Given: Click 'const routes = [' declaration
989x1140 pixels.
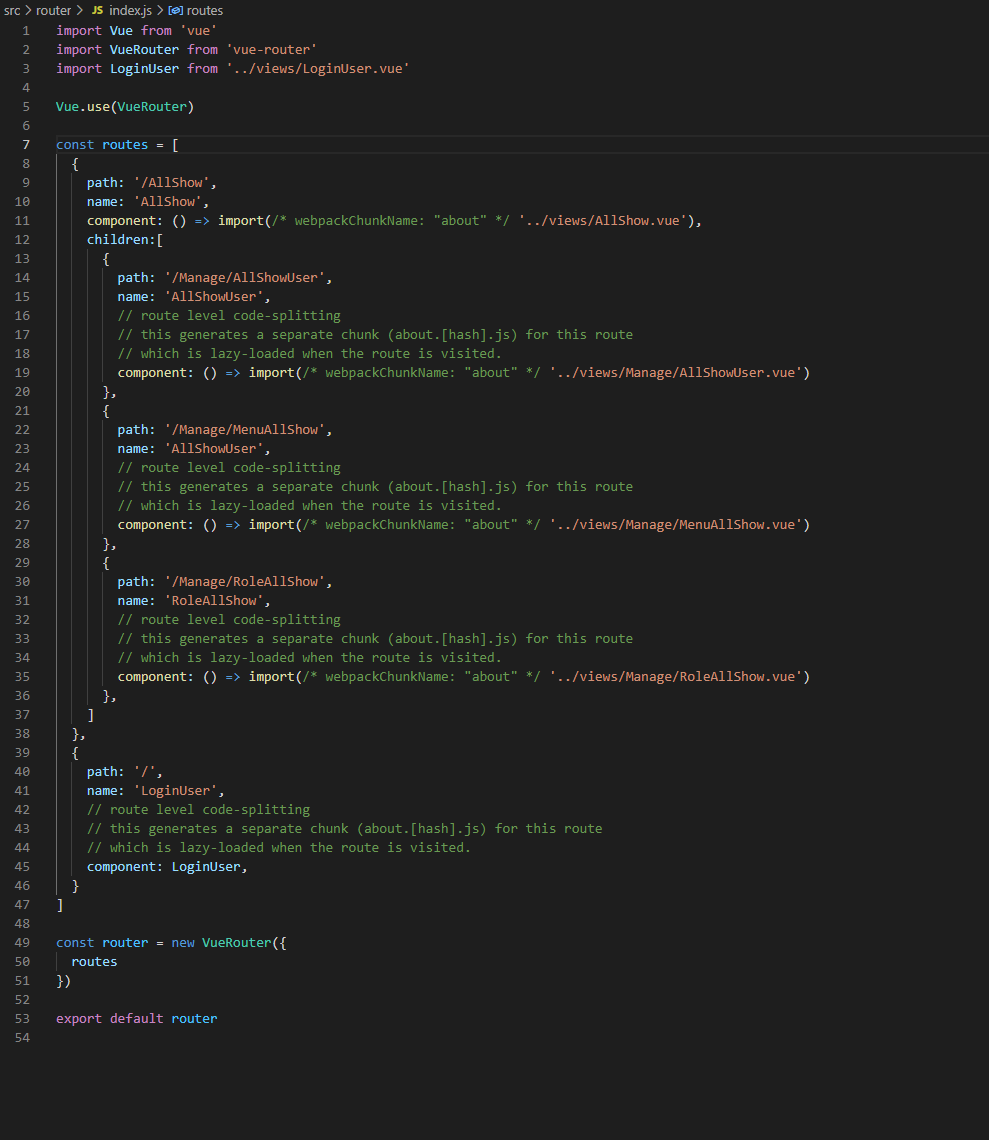Looking at the screenshot, I should click(x=117, y=145).
